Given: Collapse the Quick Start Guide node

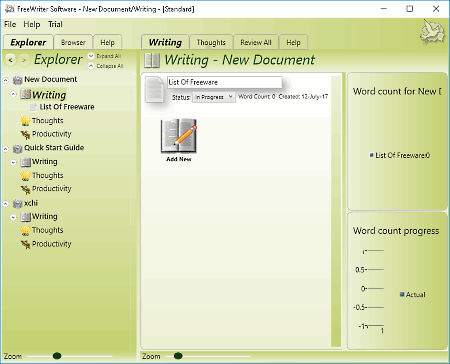Looking at the screenshot, I should click(6, 149).
